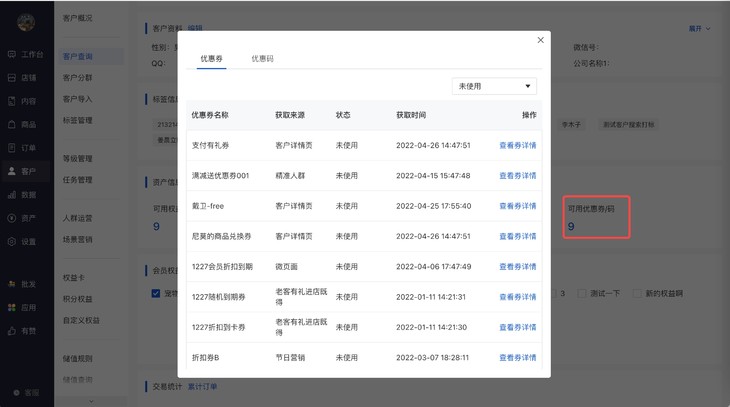Open the 未使用 status filter dropdown
730x407 pixels.
494,87
